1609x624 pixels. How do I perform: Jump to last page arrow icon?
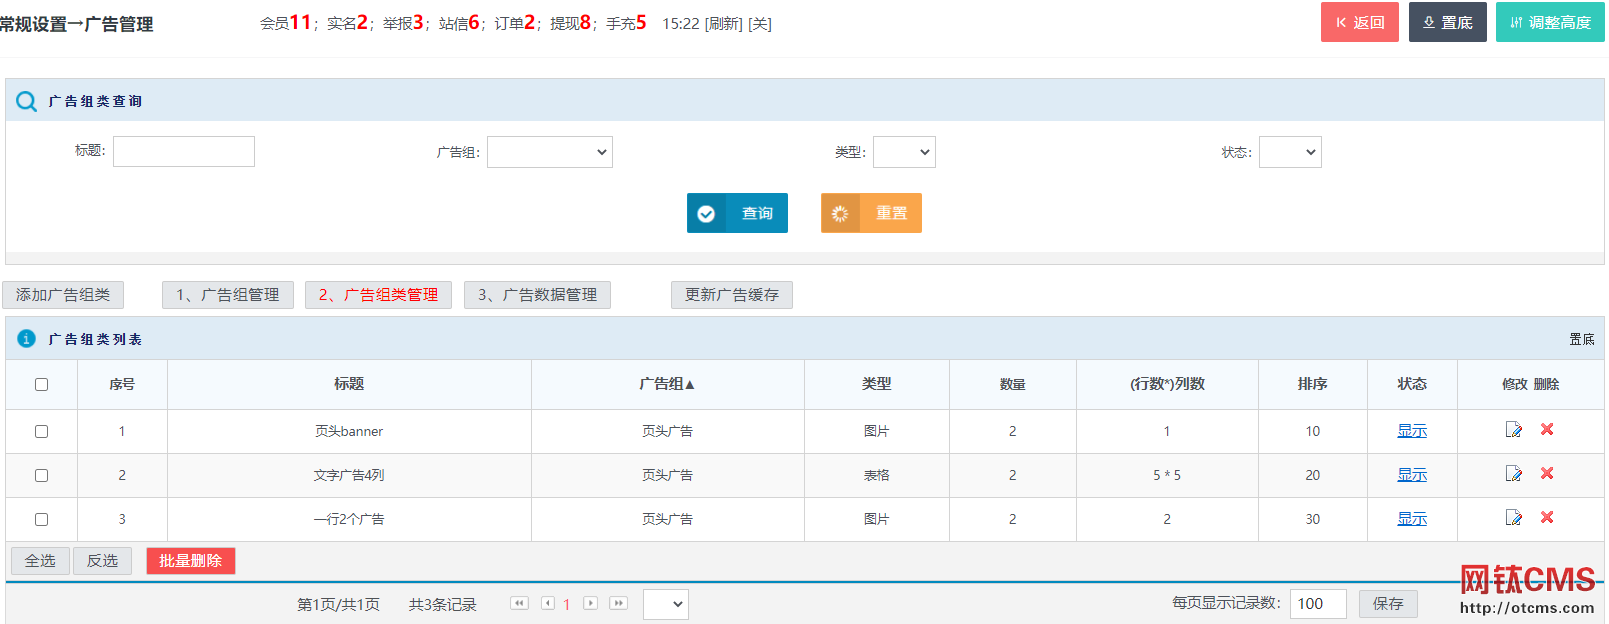[619, 603]
